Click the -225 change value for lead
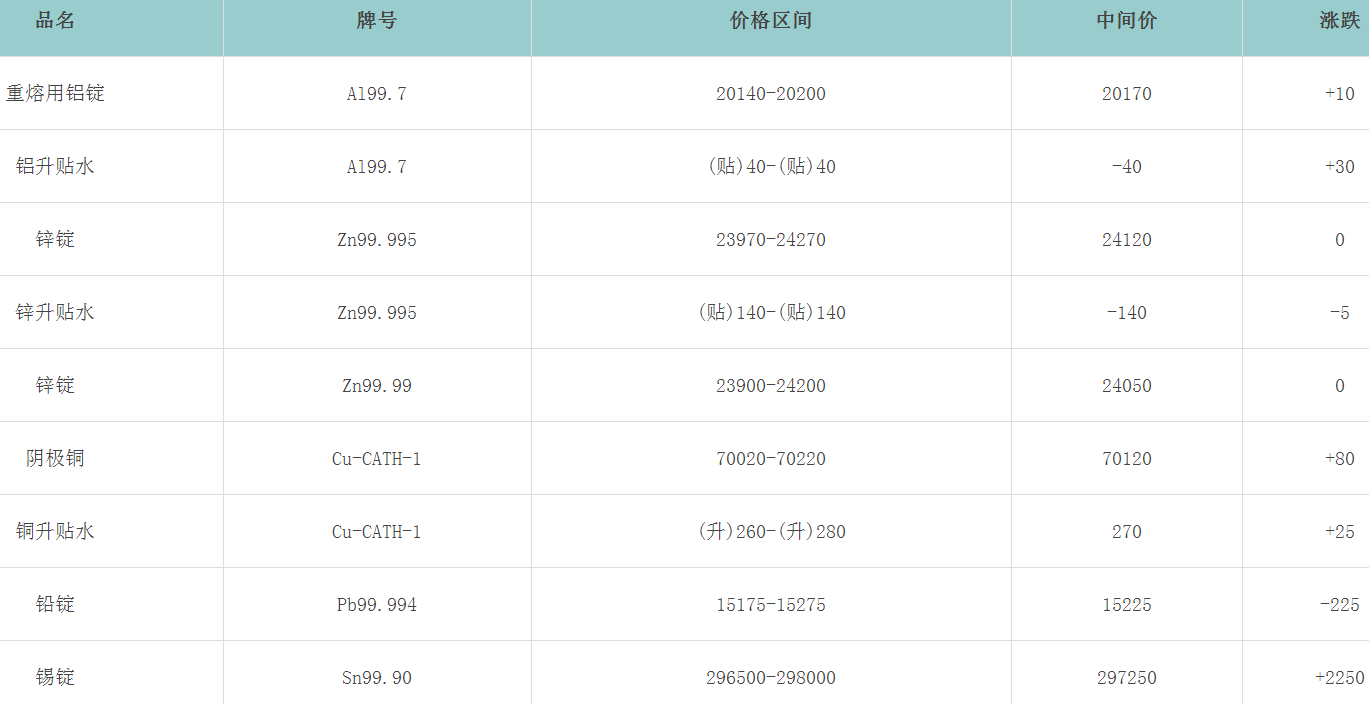1369x704 pixels. (x=1339, y=605)
